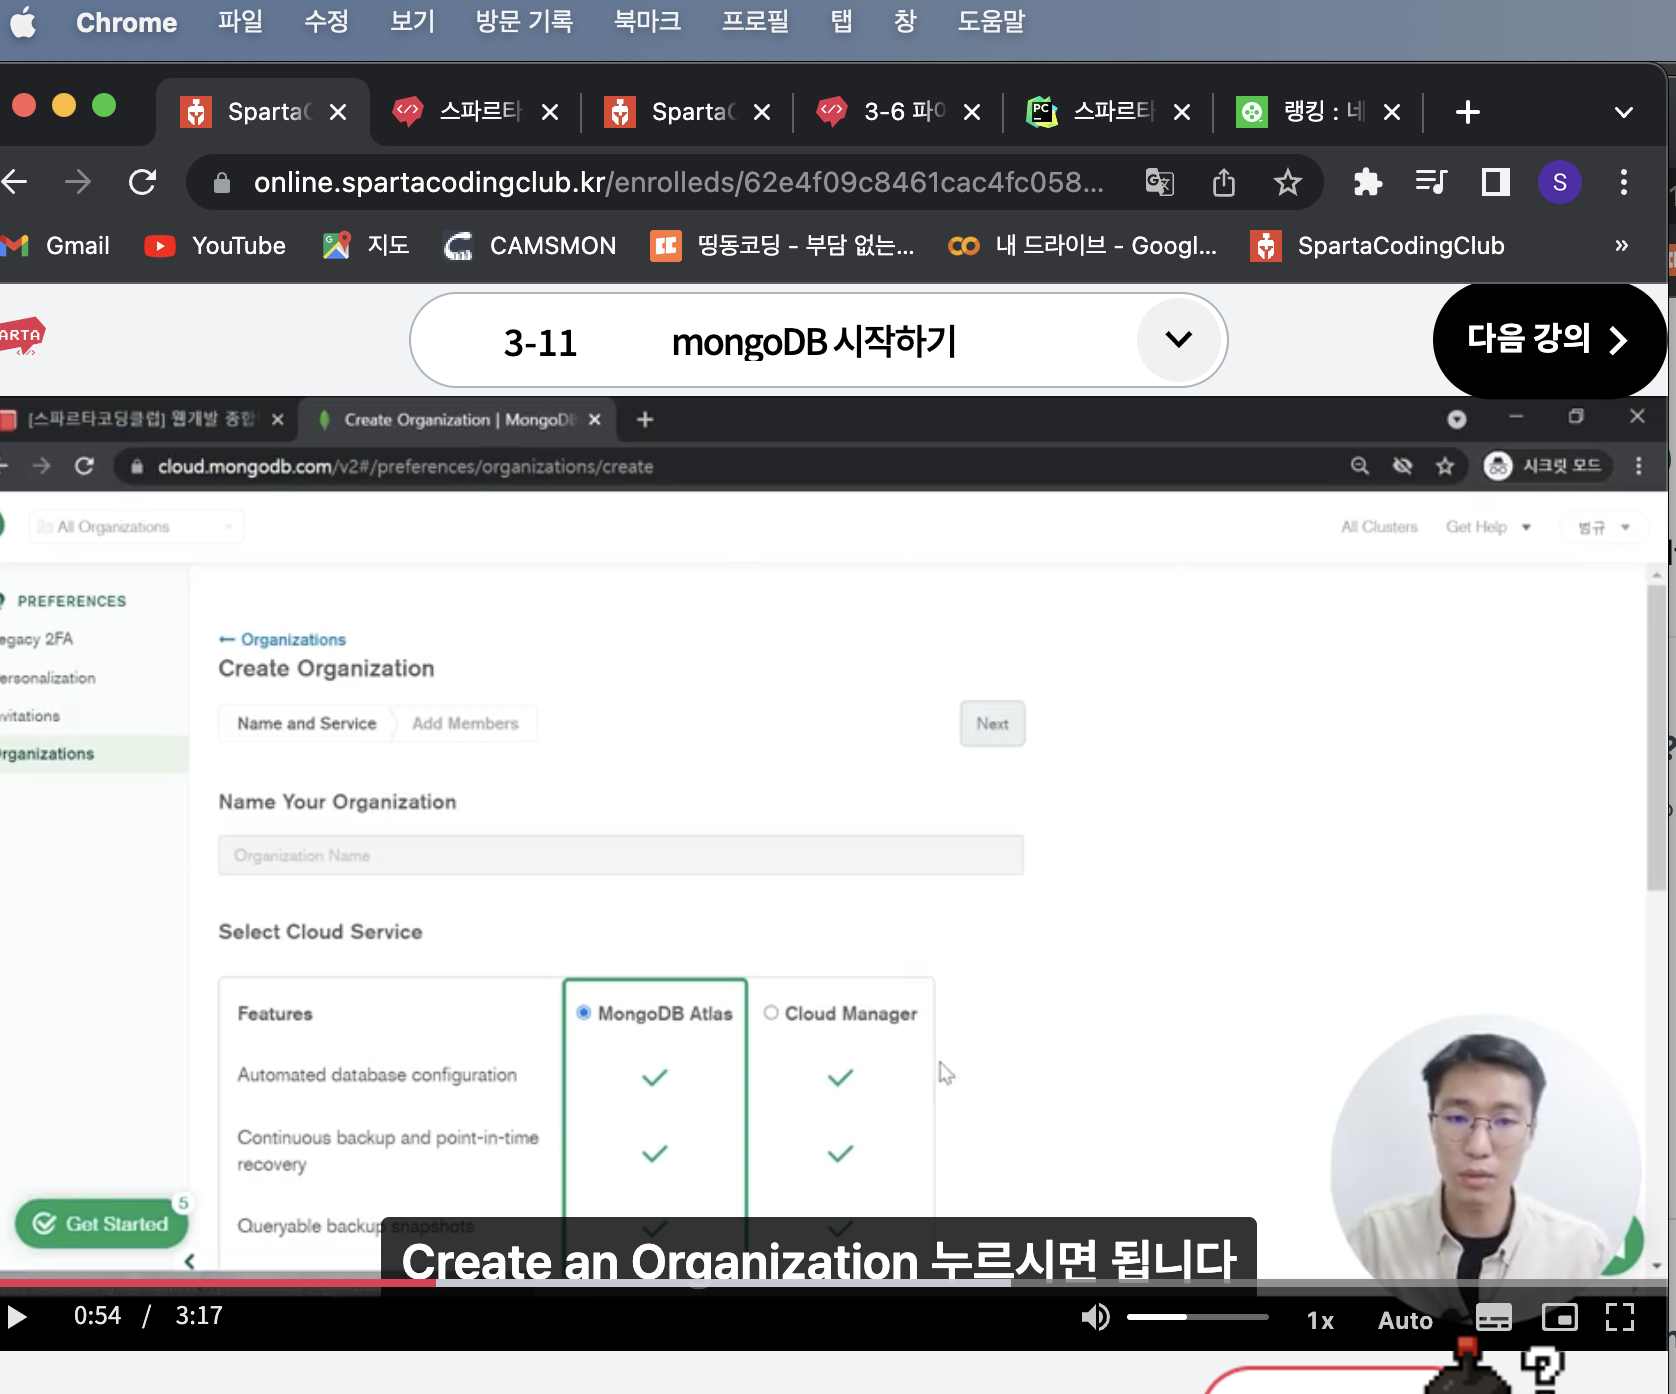
Task: Toggle the Chrome side panel
Action: [x=1495, y=182]
